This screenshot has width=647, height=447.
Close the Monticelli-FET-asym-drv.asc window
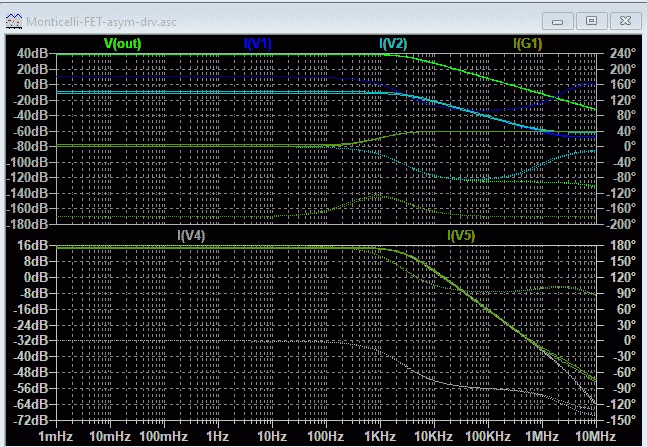coord(626,21)
